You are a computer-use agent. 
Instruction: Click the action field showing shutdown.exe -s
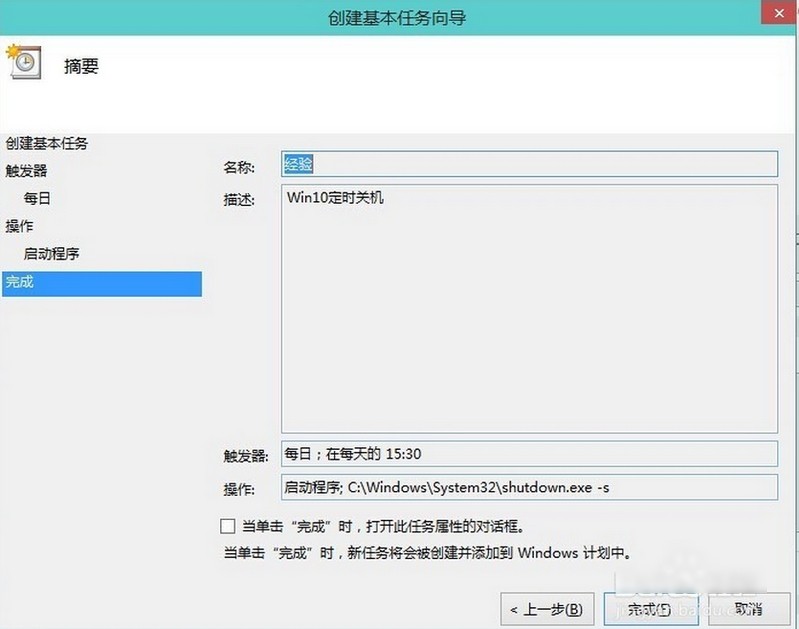coord(529,487)
